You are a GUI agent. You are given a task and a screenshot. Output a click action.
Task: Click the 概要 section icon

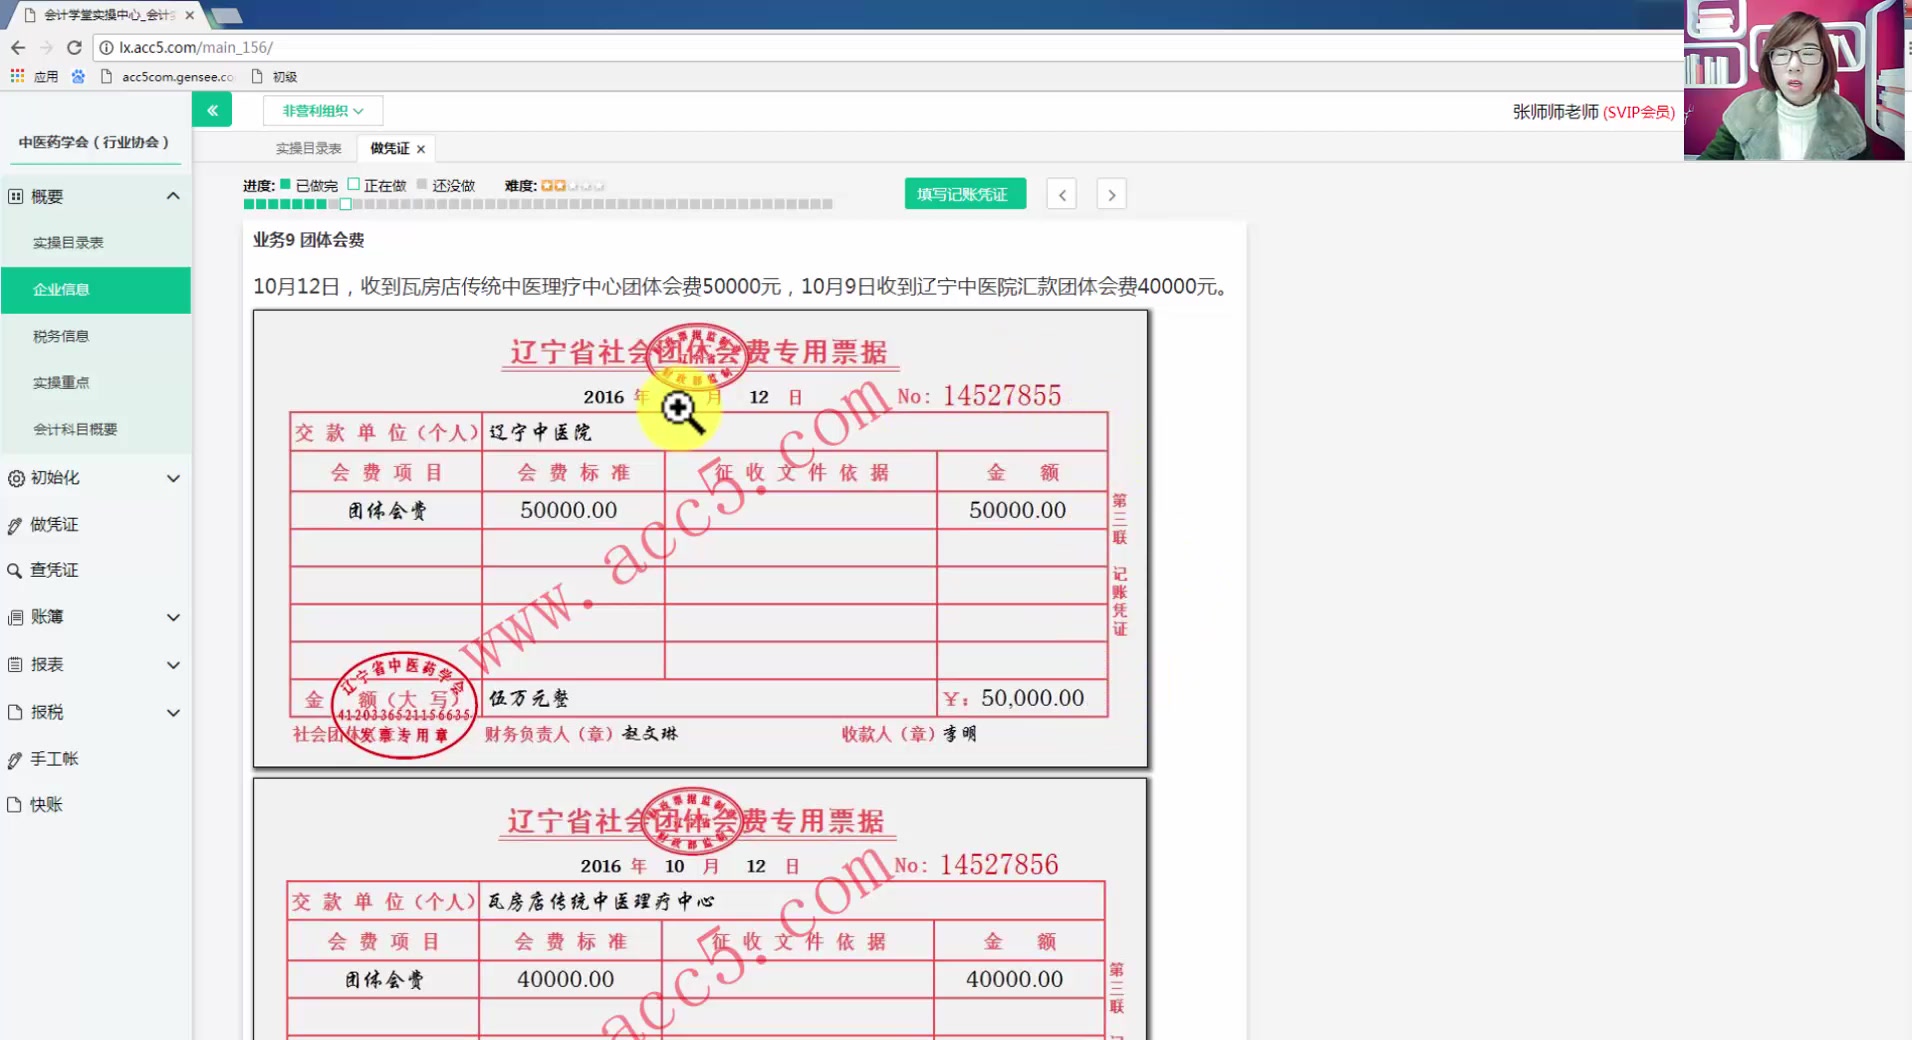click(14, 197)
